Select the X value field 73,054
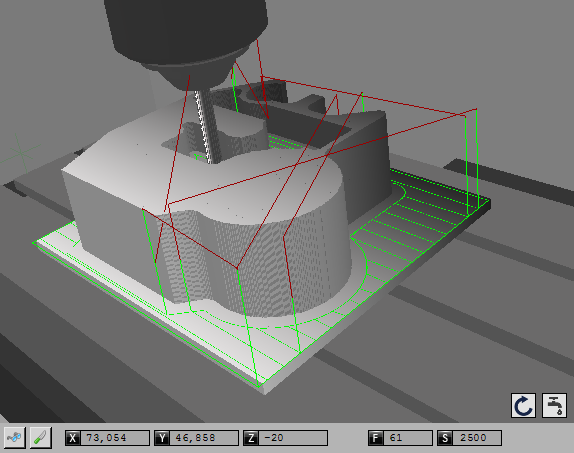 [x=115, y=438]
